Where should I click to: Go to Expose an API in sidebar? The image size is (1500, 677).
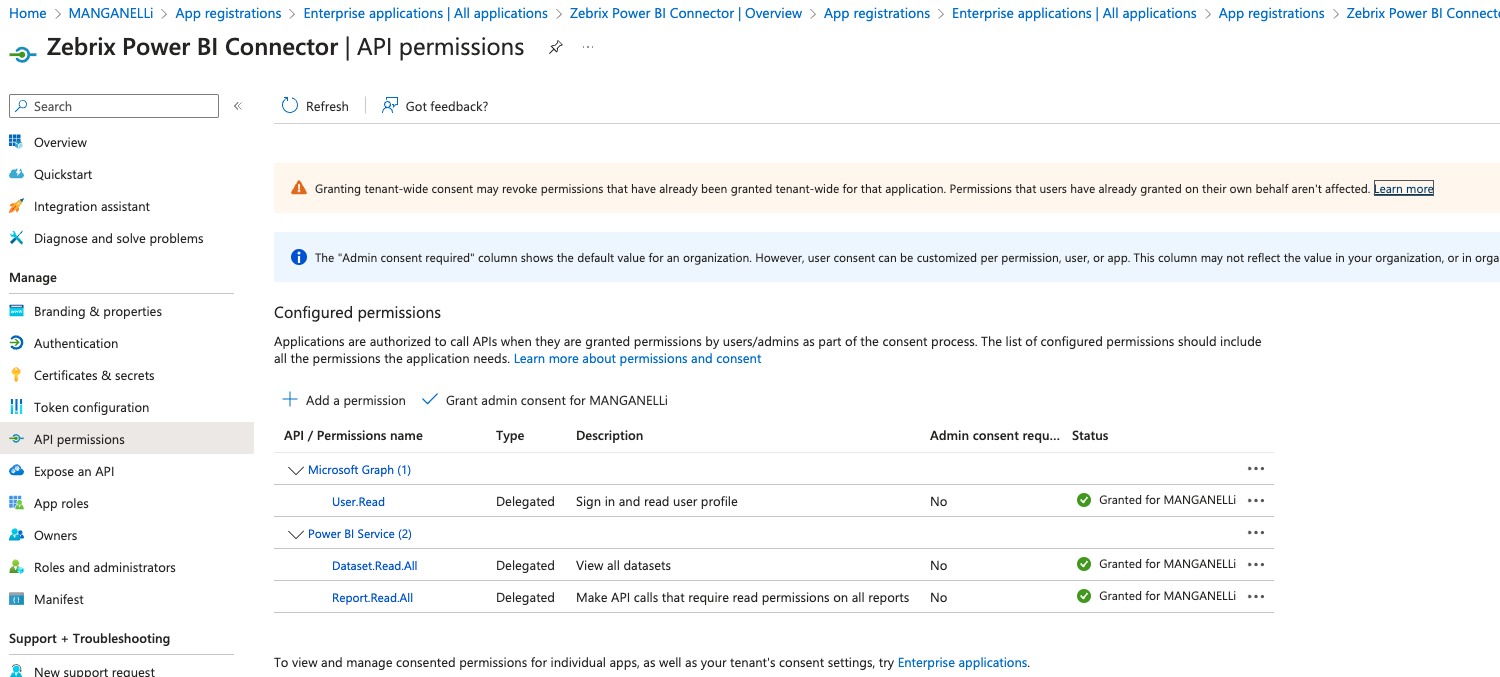coord(74,471)
